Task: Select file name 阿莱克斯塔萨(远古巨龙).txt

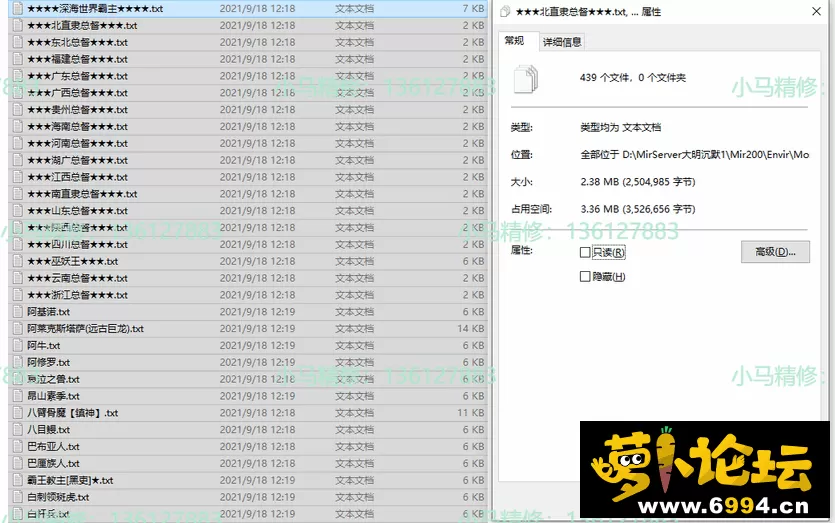Action: coord(86,329)
